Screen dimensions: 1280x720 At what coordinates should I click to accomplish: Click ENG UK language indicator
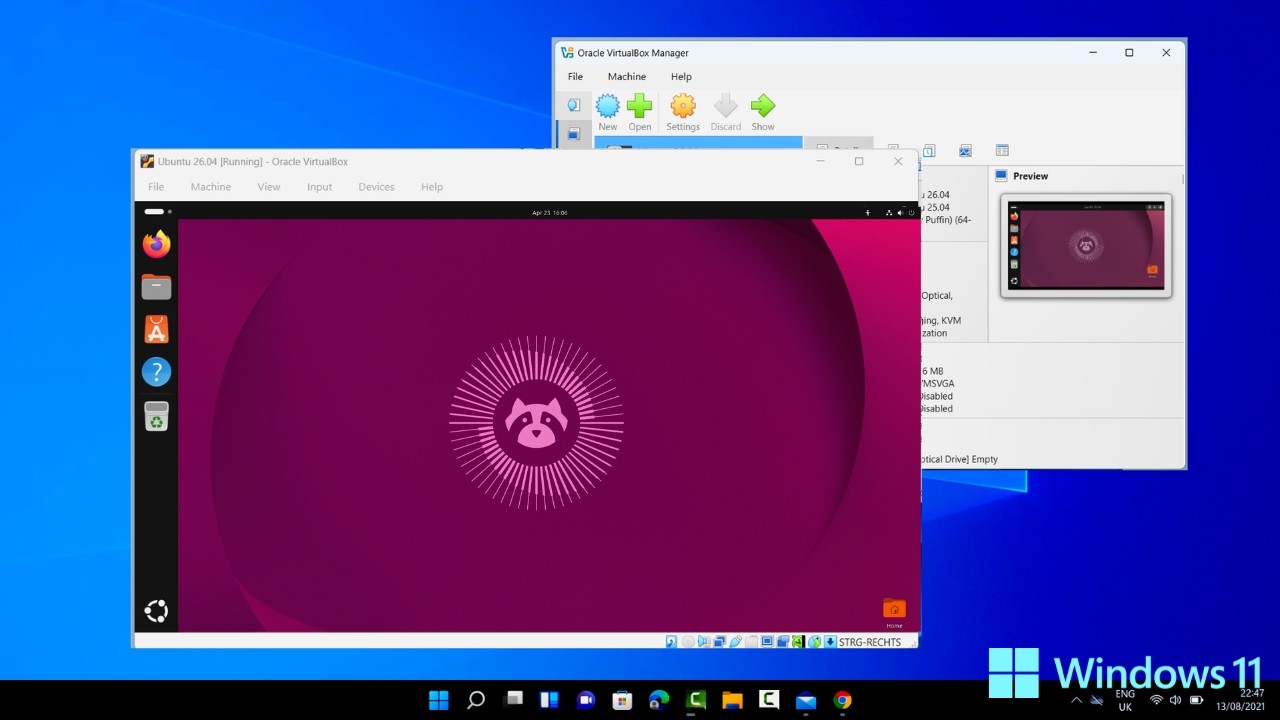(x=1125, y=700)
